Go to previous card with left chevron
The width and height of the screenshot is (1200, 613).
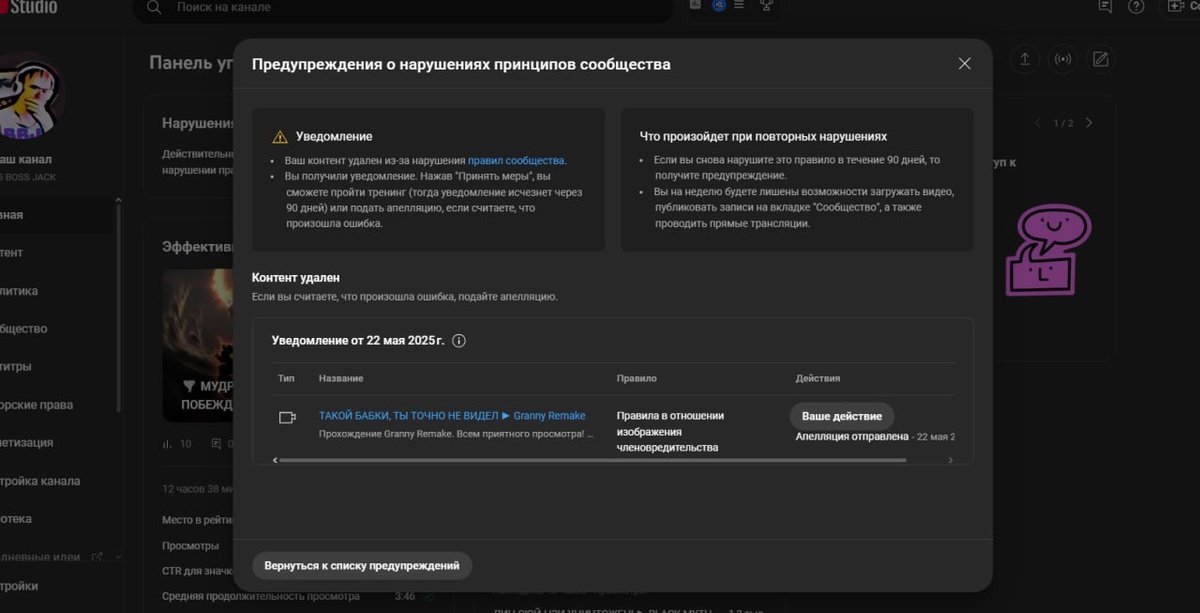point(1037,123)
